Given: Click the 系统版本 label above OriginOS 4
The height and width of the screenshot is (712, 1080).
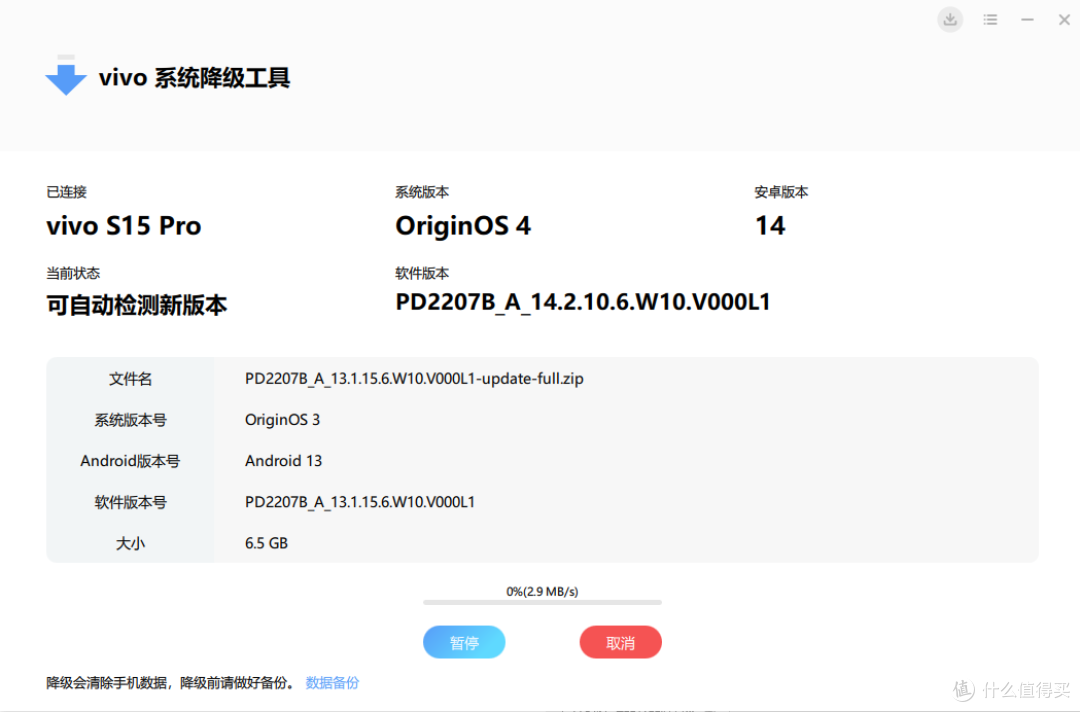Looking at the screenshot, I should click(x=422, y=192).
